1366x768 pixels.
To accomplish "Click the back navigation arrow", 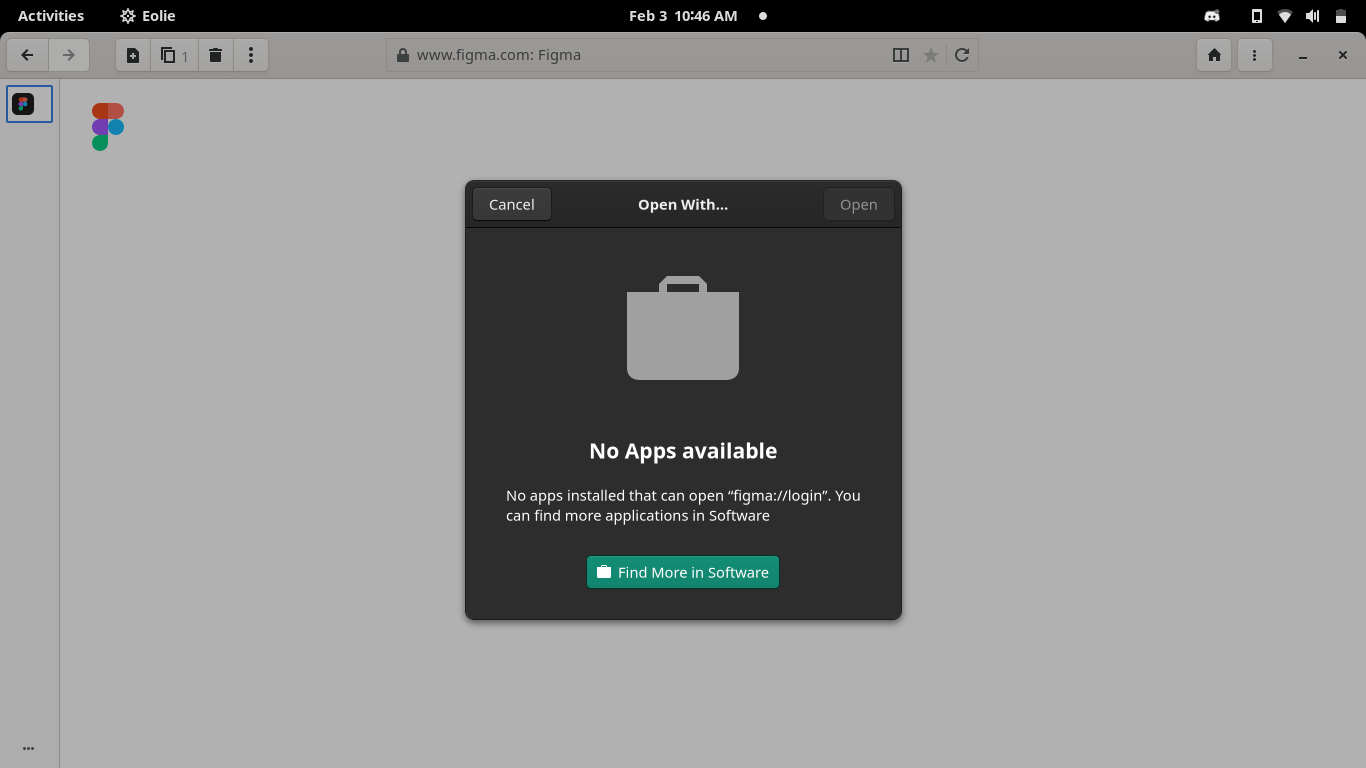I will (x=26, y=55).
